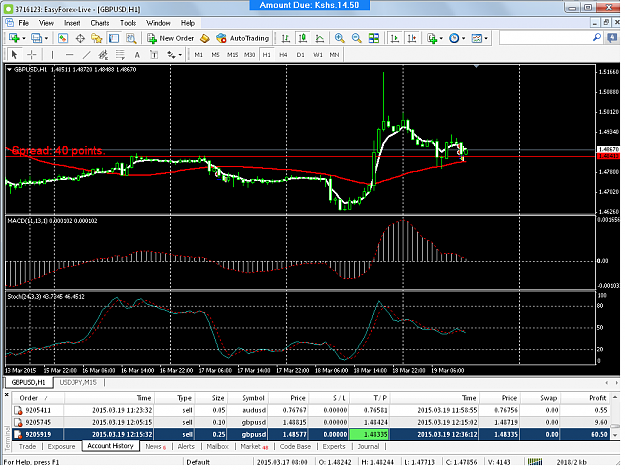Click order 9205411 row icon
Screen dimensions: 625x470
(x=18, y=411)
